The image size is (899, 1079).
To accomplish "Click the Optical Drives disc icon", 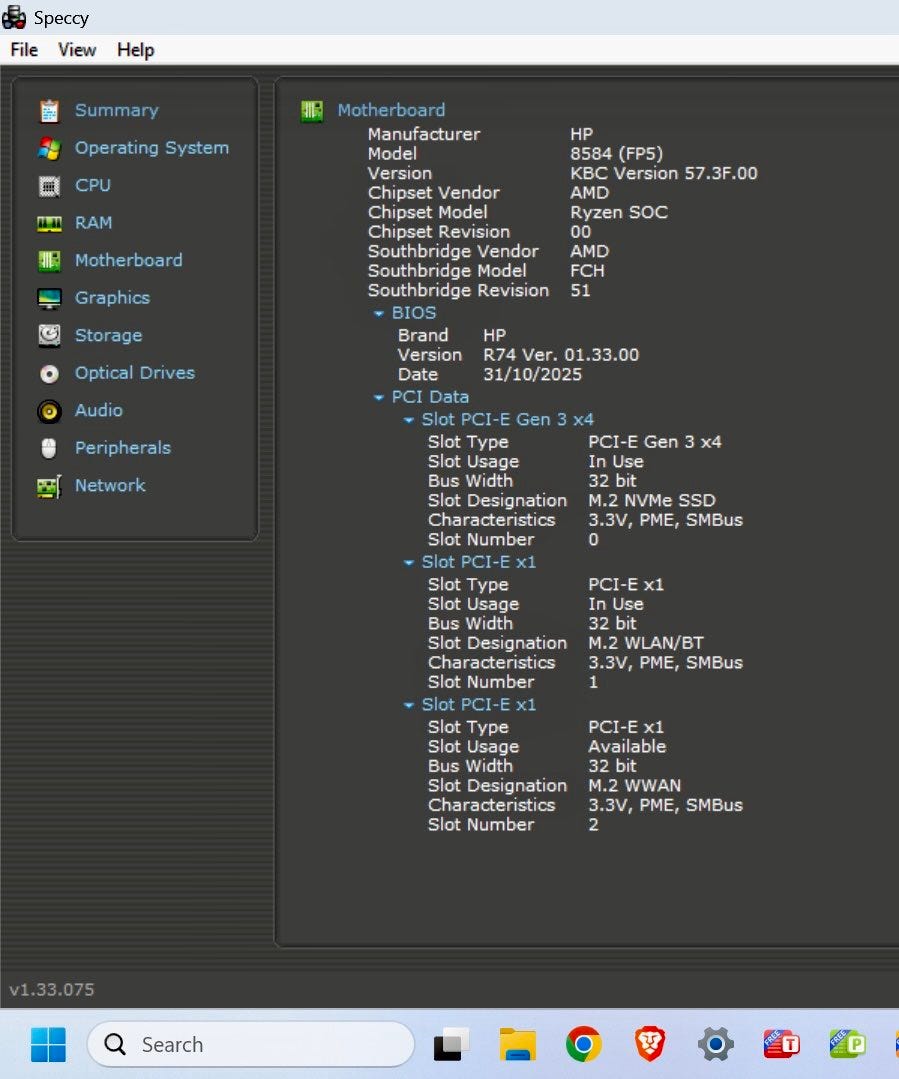I will (x=49, y=373).
